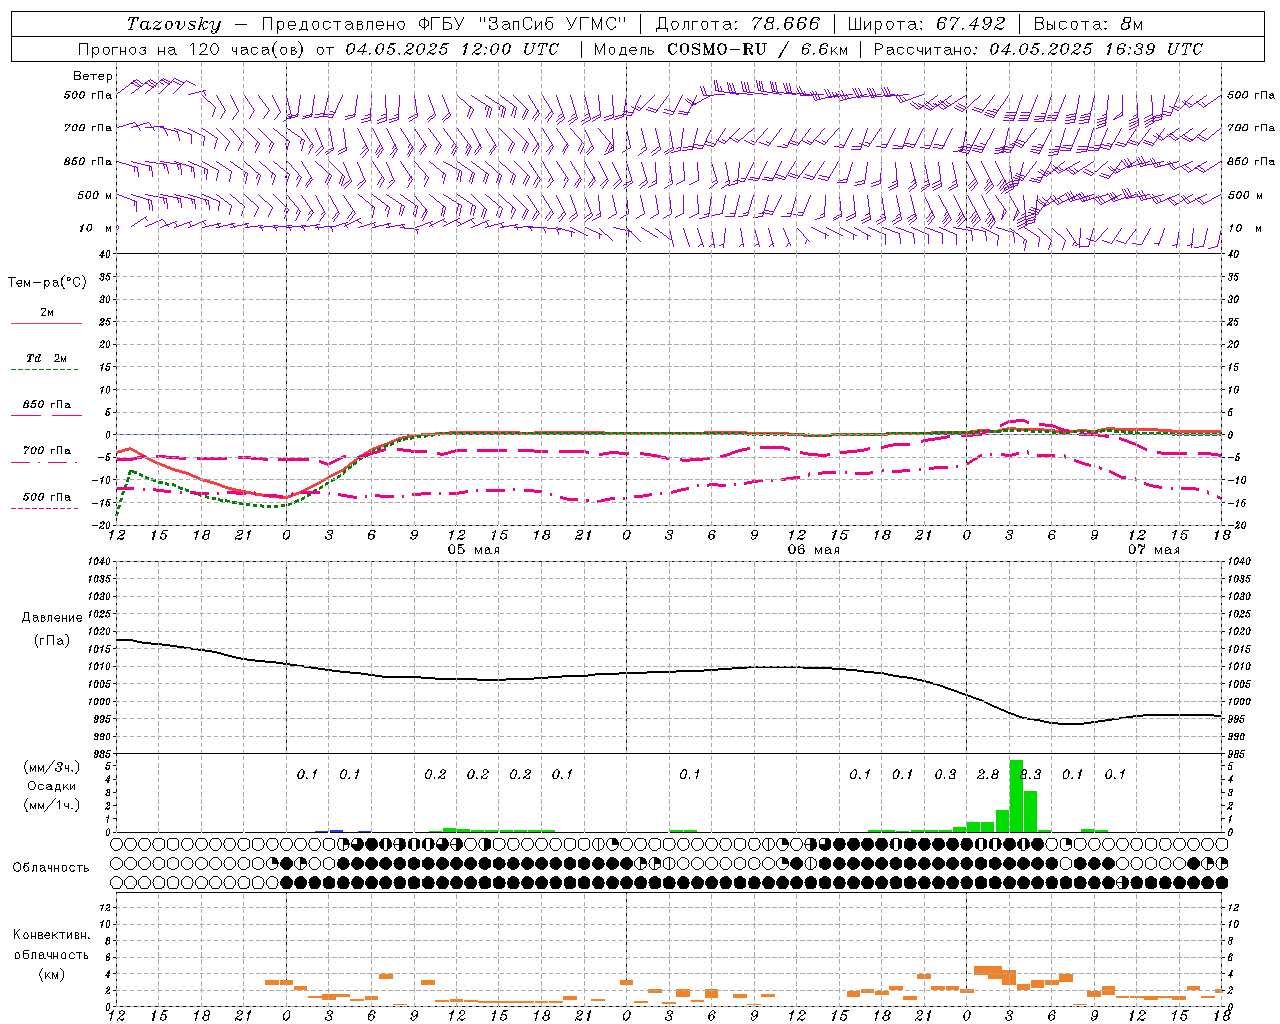Click the tallest green precipitation bar
Image resolution: width=1280 pixels, height=1024 pixels.
[1016, 796]
